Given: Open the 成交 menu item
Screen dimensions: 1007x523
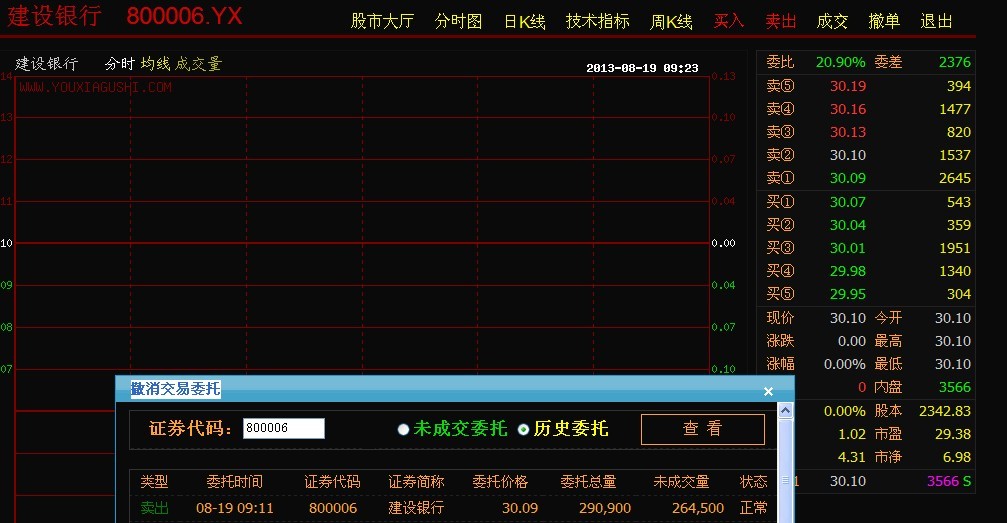Looking at the screenshot, I should (x=832, y=21).
